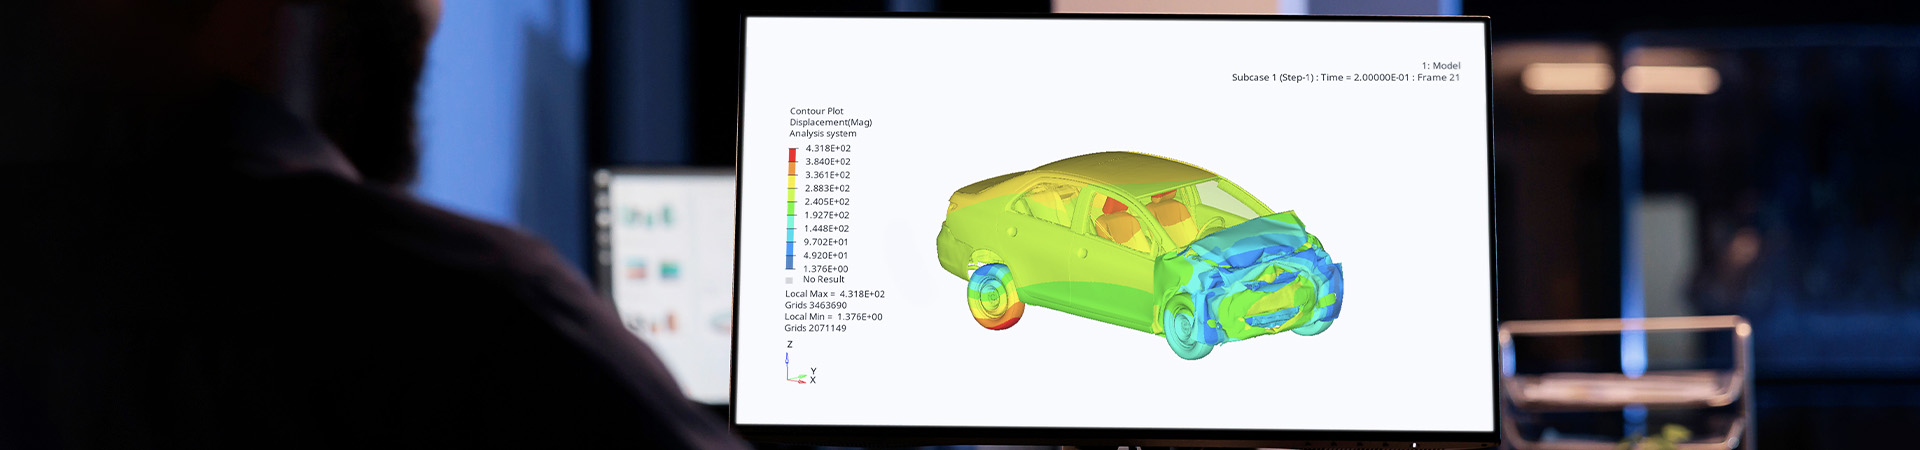1920x450 pixels.
Task: Click the No Result legend label
Action: click(x=824, y=280)
